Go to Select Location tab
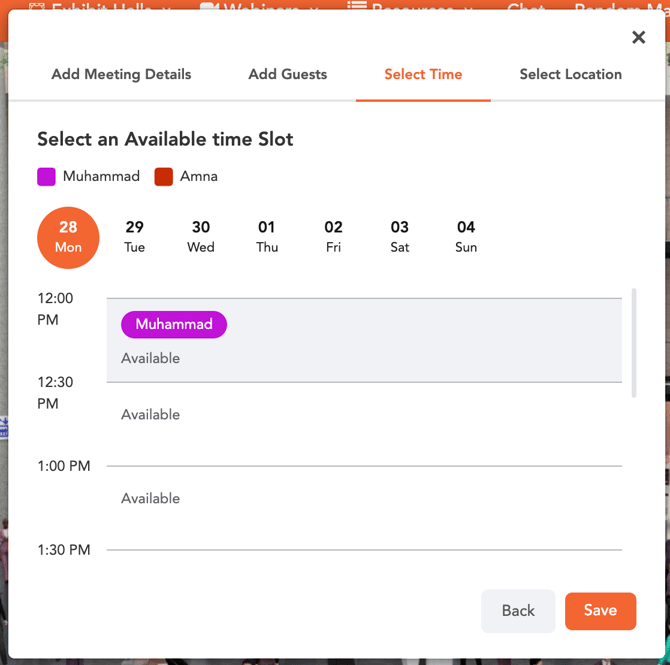The width and height of the screenshot is (670, 665). (570, 74)
